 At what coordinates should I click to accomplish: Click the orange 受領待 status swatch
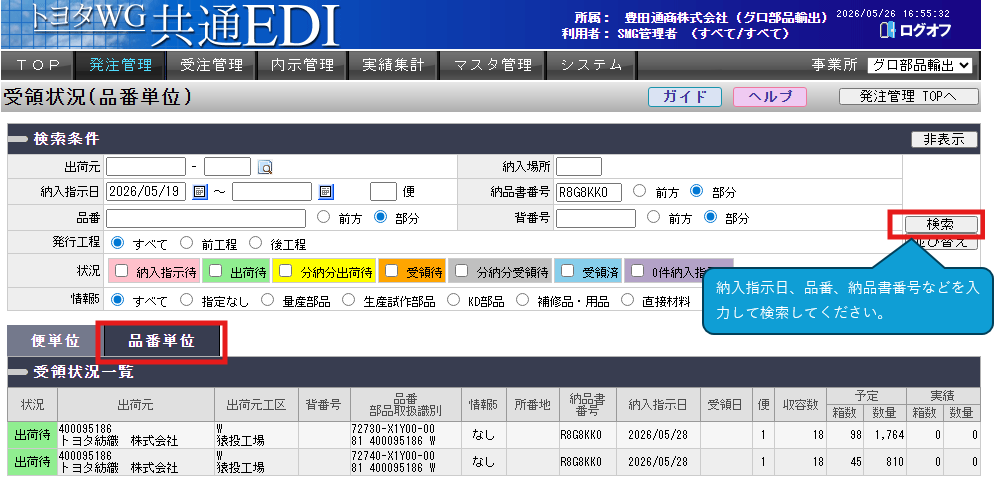click(x=412, y=271)
